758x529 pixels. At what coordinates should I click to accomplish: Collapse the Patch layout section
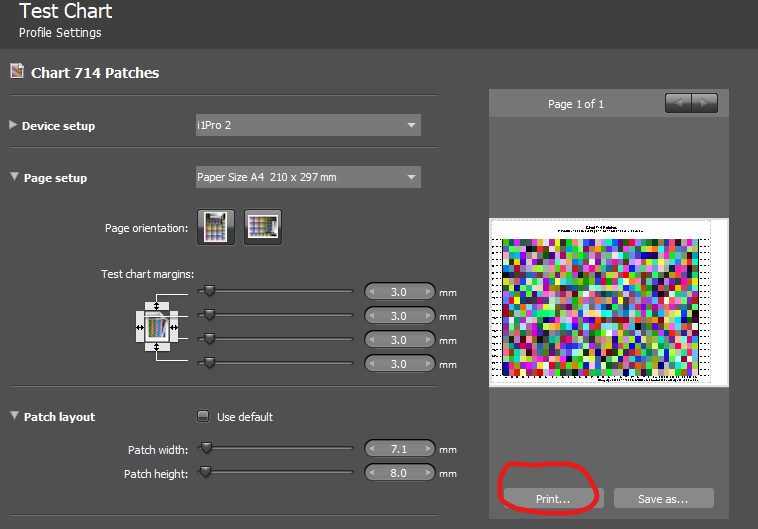click(14, 416)
